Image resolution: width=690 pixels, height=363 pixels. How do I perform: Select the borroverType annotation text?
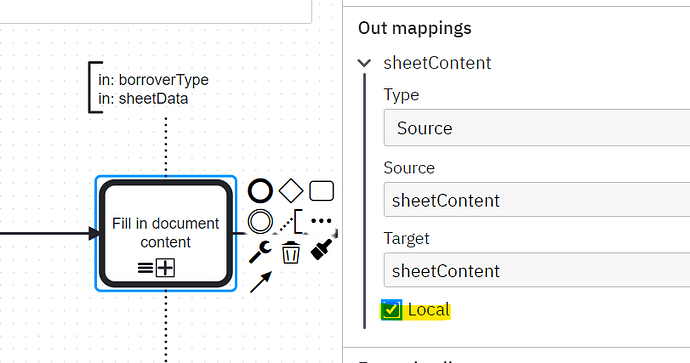pos(153,80)
